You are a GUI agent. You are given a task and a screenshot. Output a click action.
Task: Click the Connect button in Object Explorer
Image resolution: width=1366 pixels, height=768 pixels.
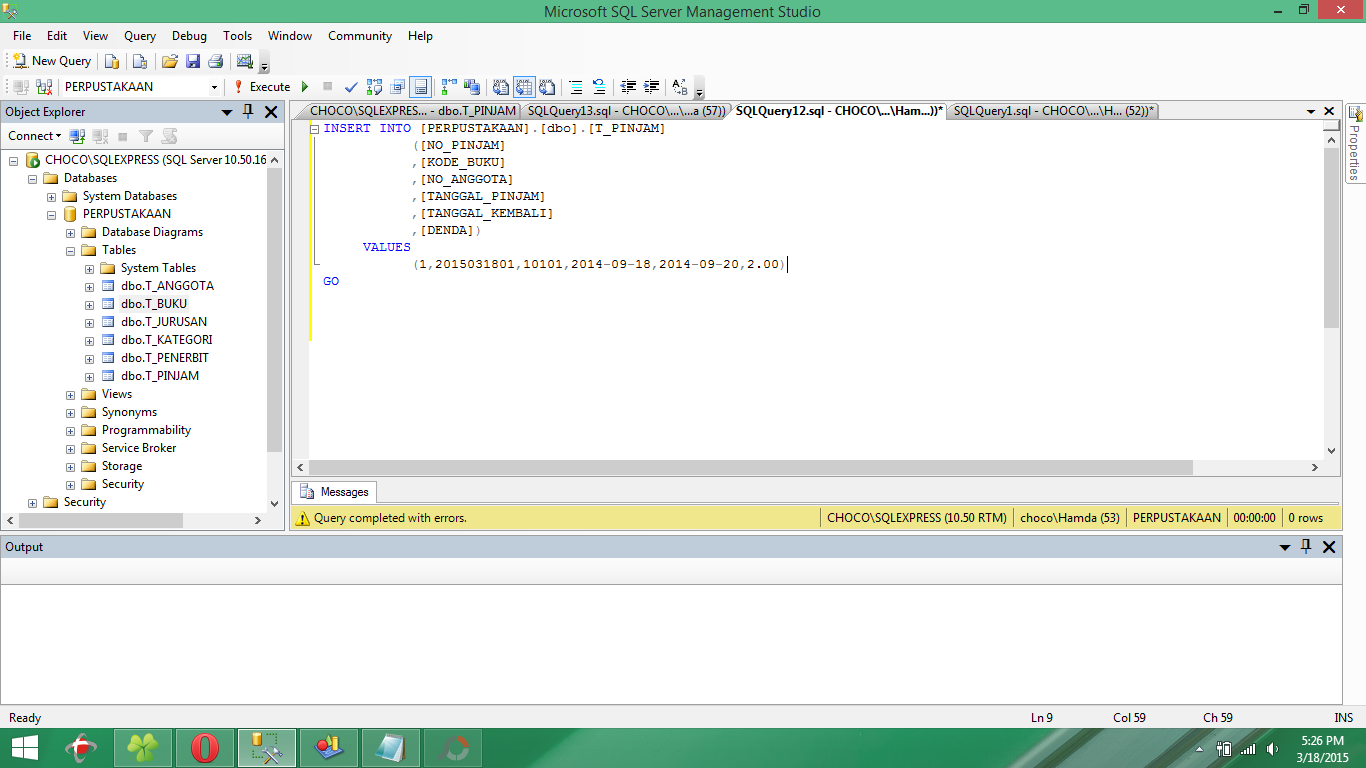(x=33, y=135)
